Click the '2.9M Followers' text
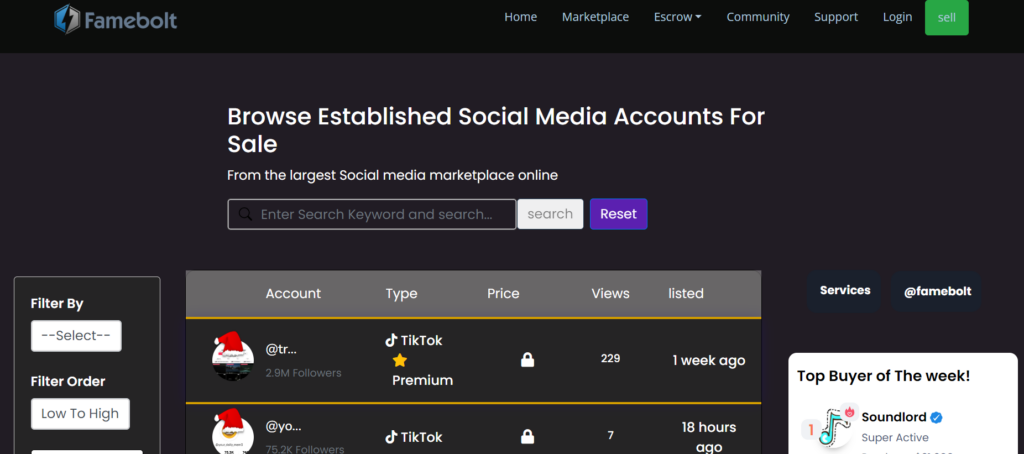The width and height of the screenshot is (1024, 454). point(303,373)
